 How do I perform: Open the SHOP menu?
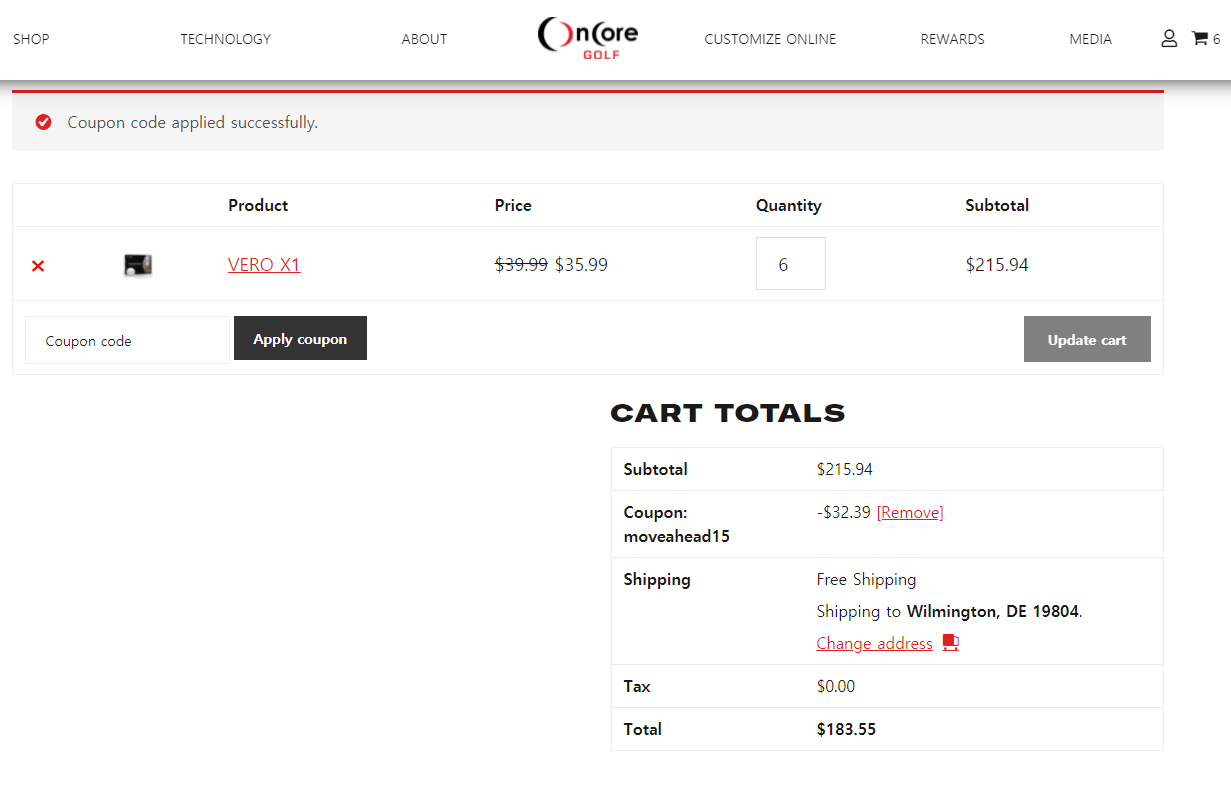[x=31, y=39]
